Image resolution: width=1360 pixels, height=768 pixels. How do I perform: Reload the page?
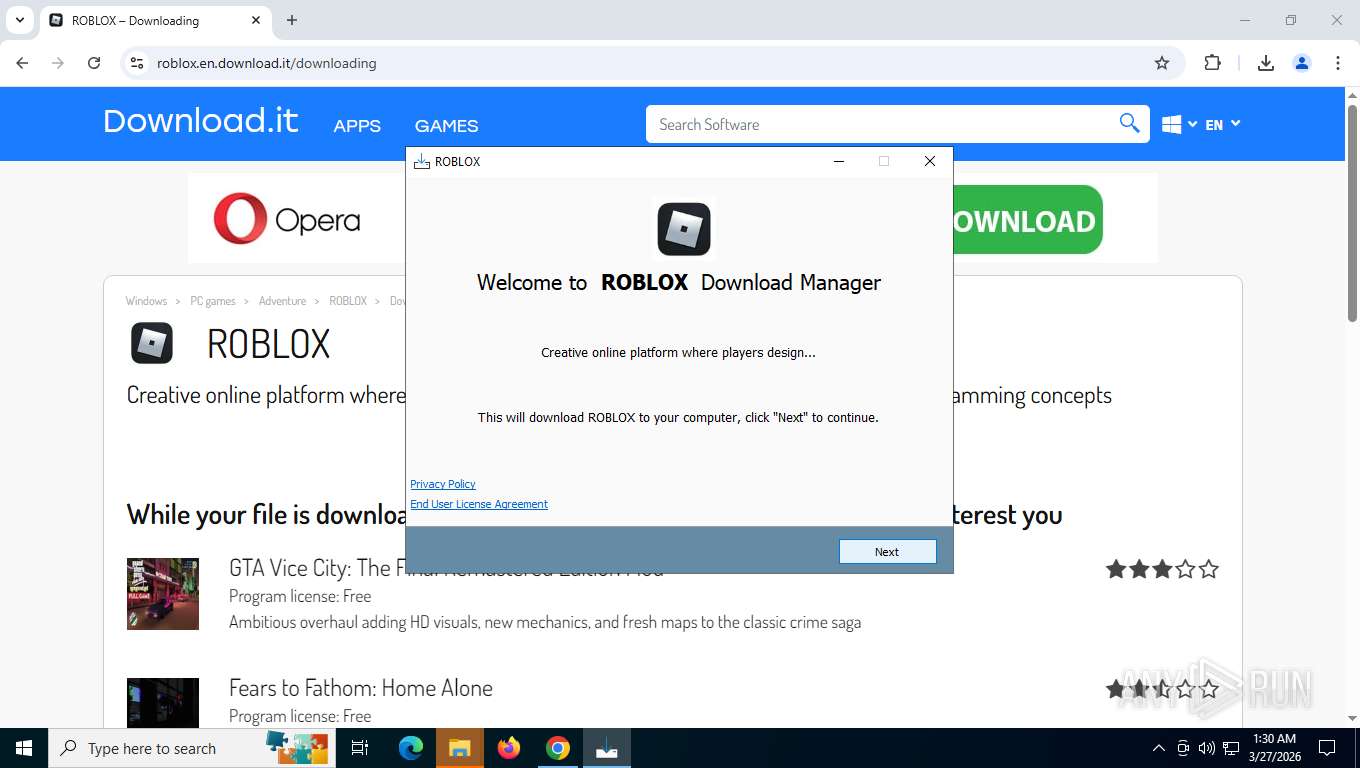pyautogui.click(x=94, y=63)
